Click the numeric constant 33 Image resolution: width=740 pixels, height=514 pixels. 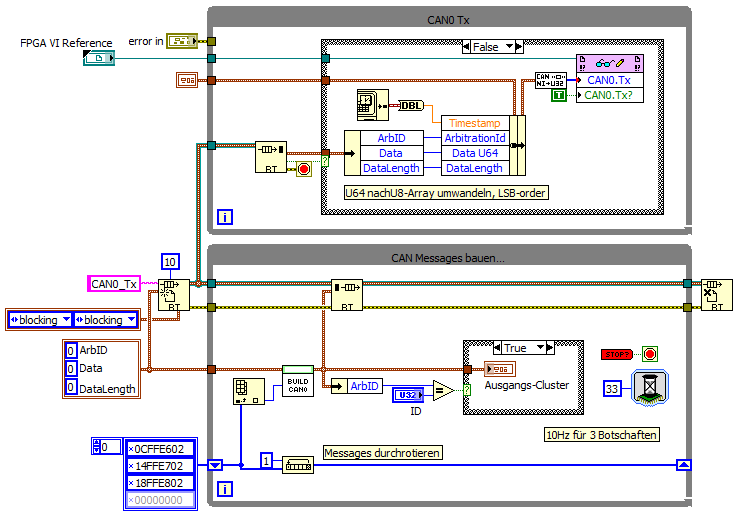tap(612, 388)
